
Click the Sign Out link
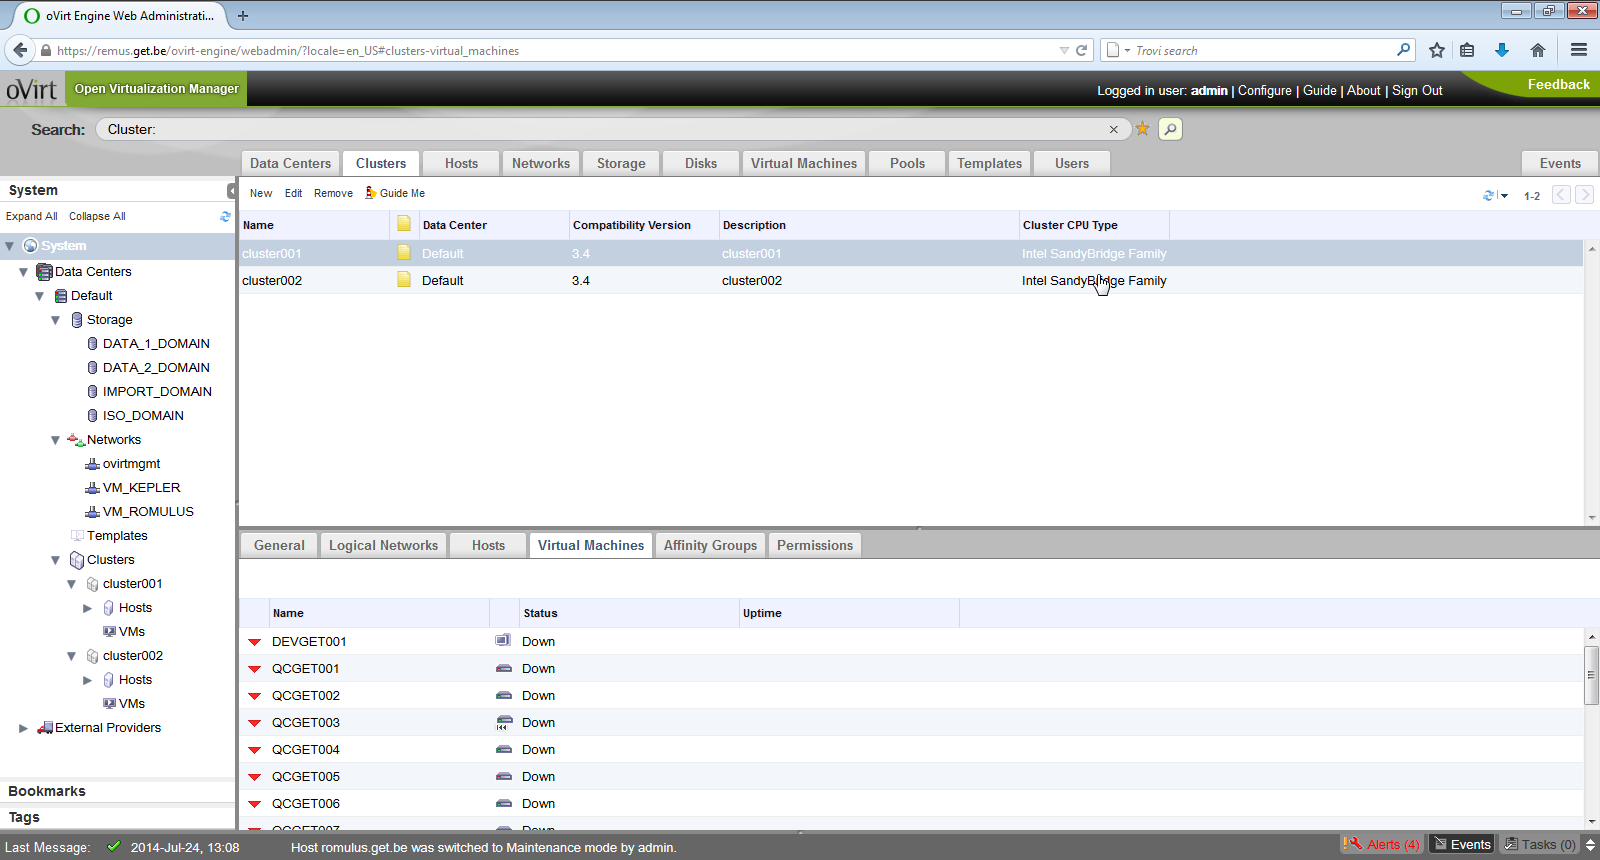click(x=1417, y=90)
